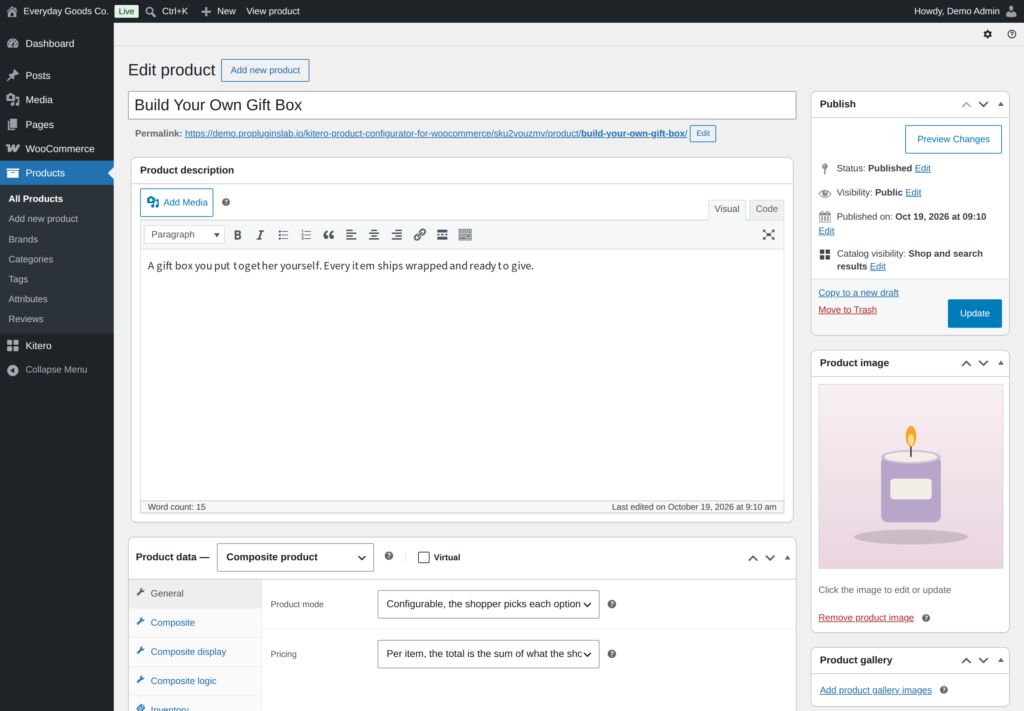Click the product title input field
1024x711 pixels.
point(462,105)
